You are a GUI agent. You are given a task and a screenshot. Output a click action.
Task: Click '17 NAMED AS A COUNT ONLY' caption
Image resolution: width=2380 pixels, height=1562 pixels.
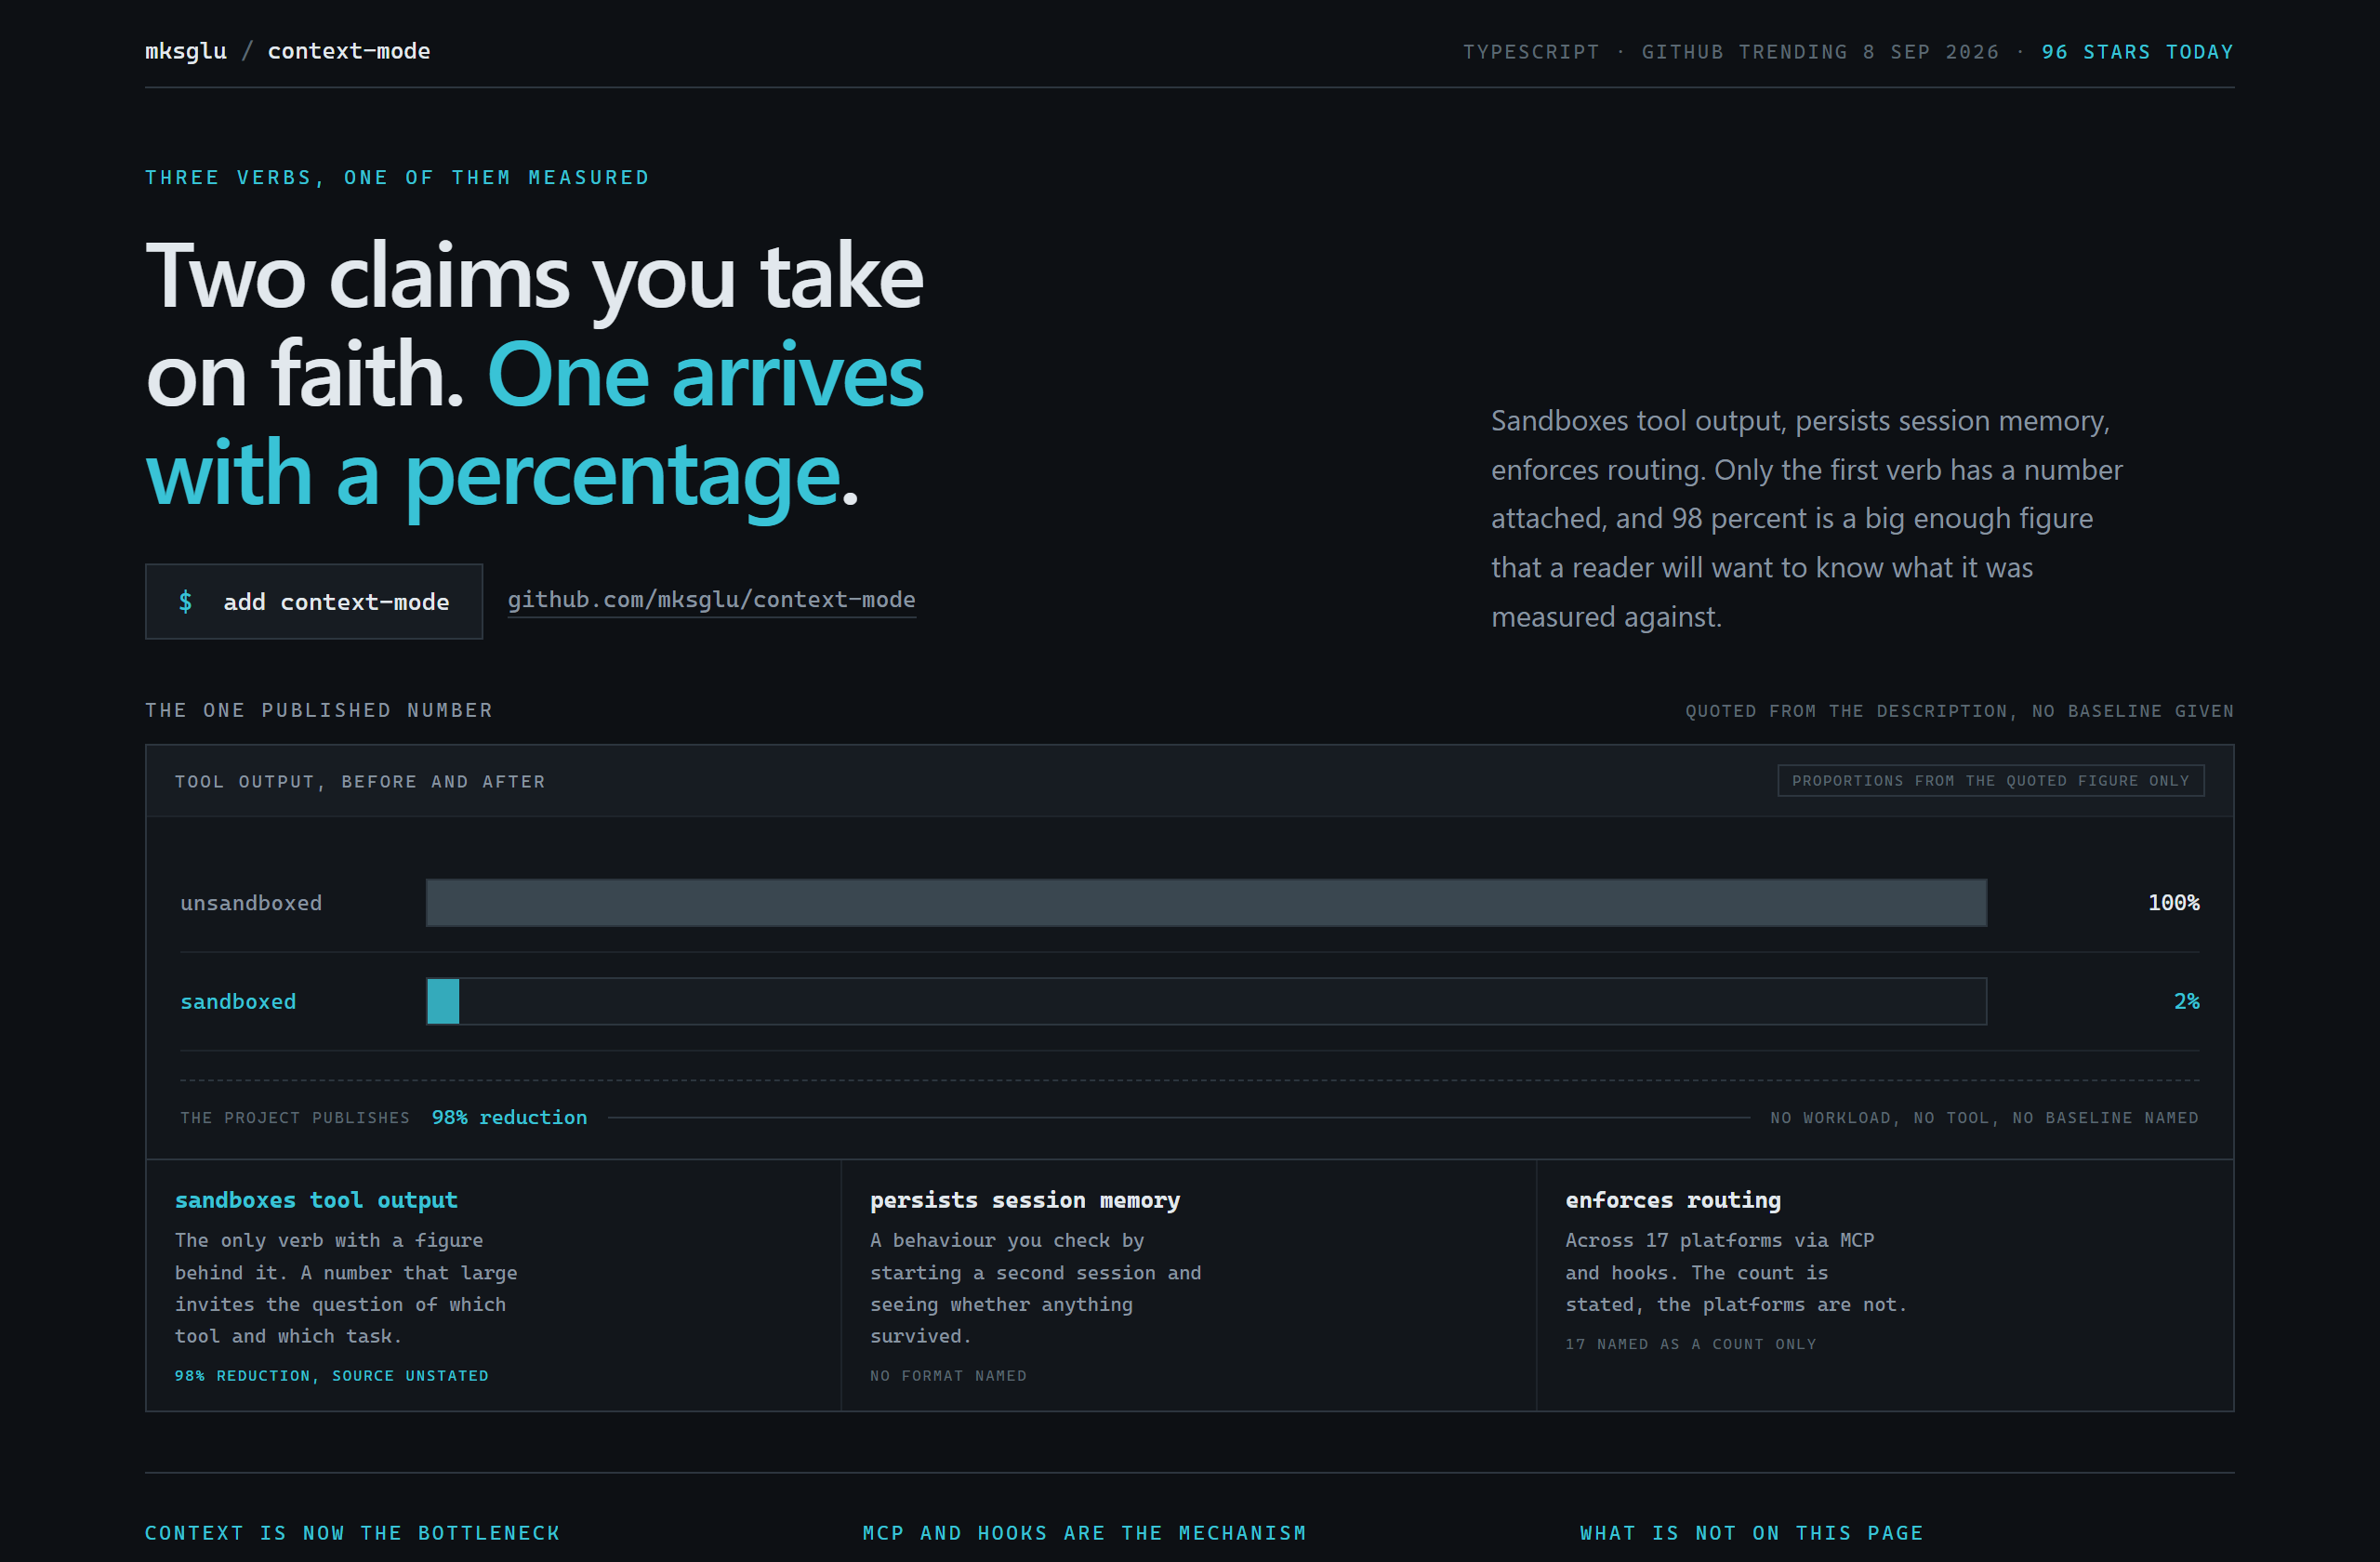click(1690, 1344)
